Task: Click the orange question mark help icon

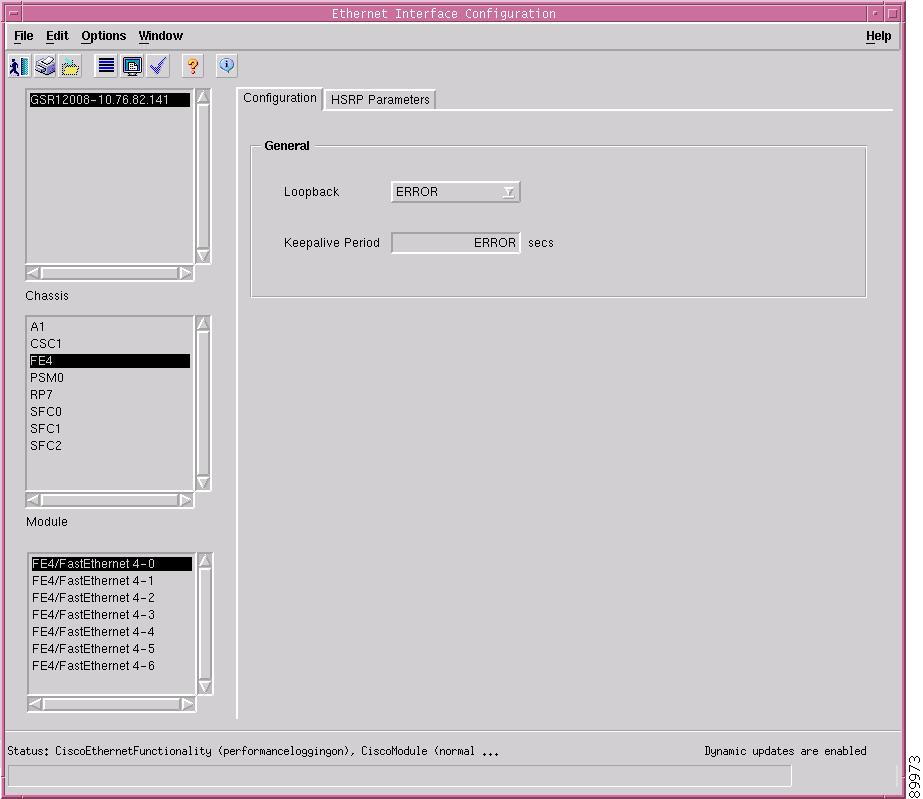Action: click(192, 66)
